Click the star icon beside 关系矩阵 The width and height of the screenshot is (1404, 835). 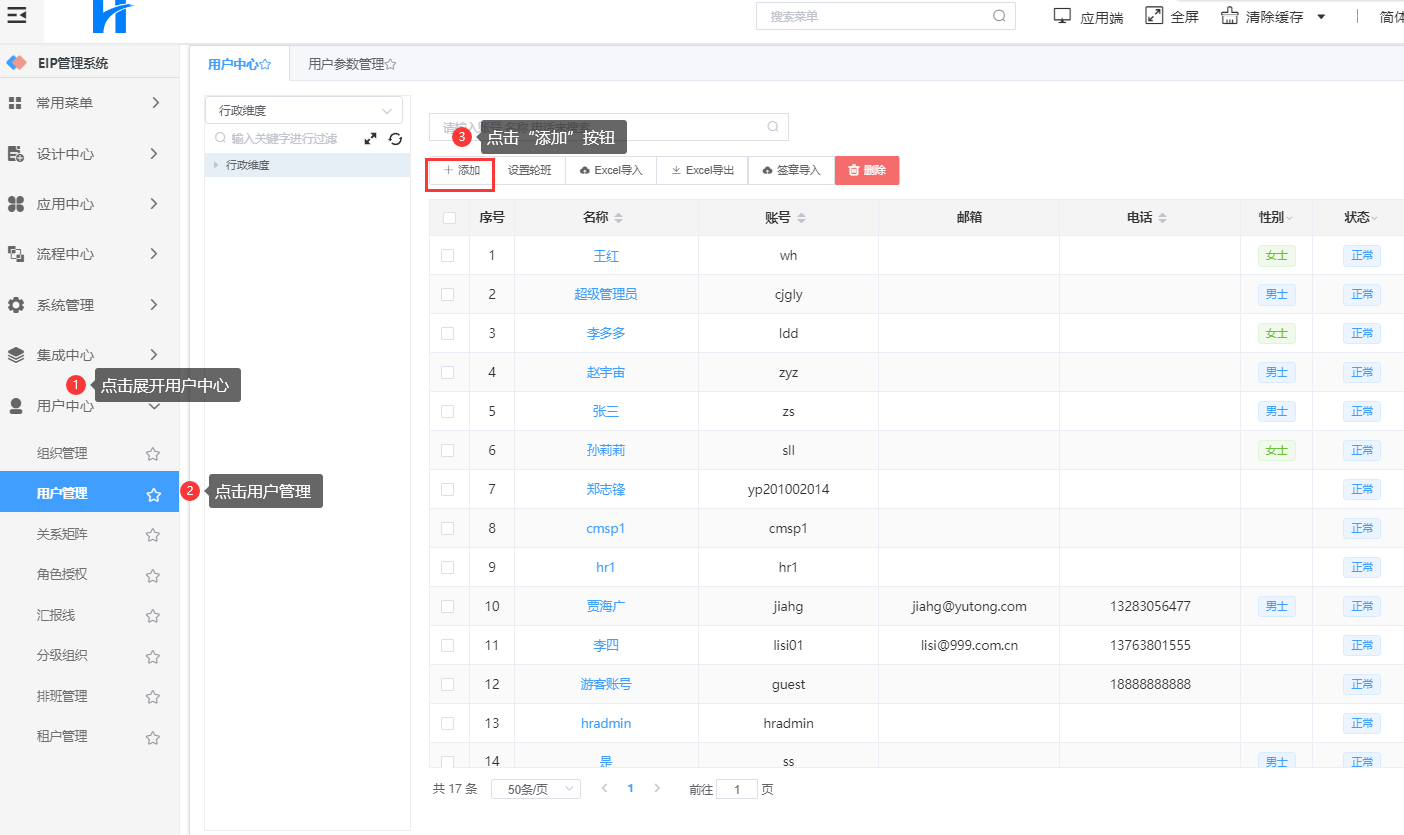[x=153, y=535]
